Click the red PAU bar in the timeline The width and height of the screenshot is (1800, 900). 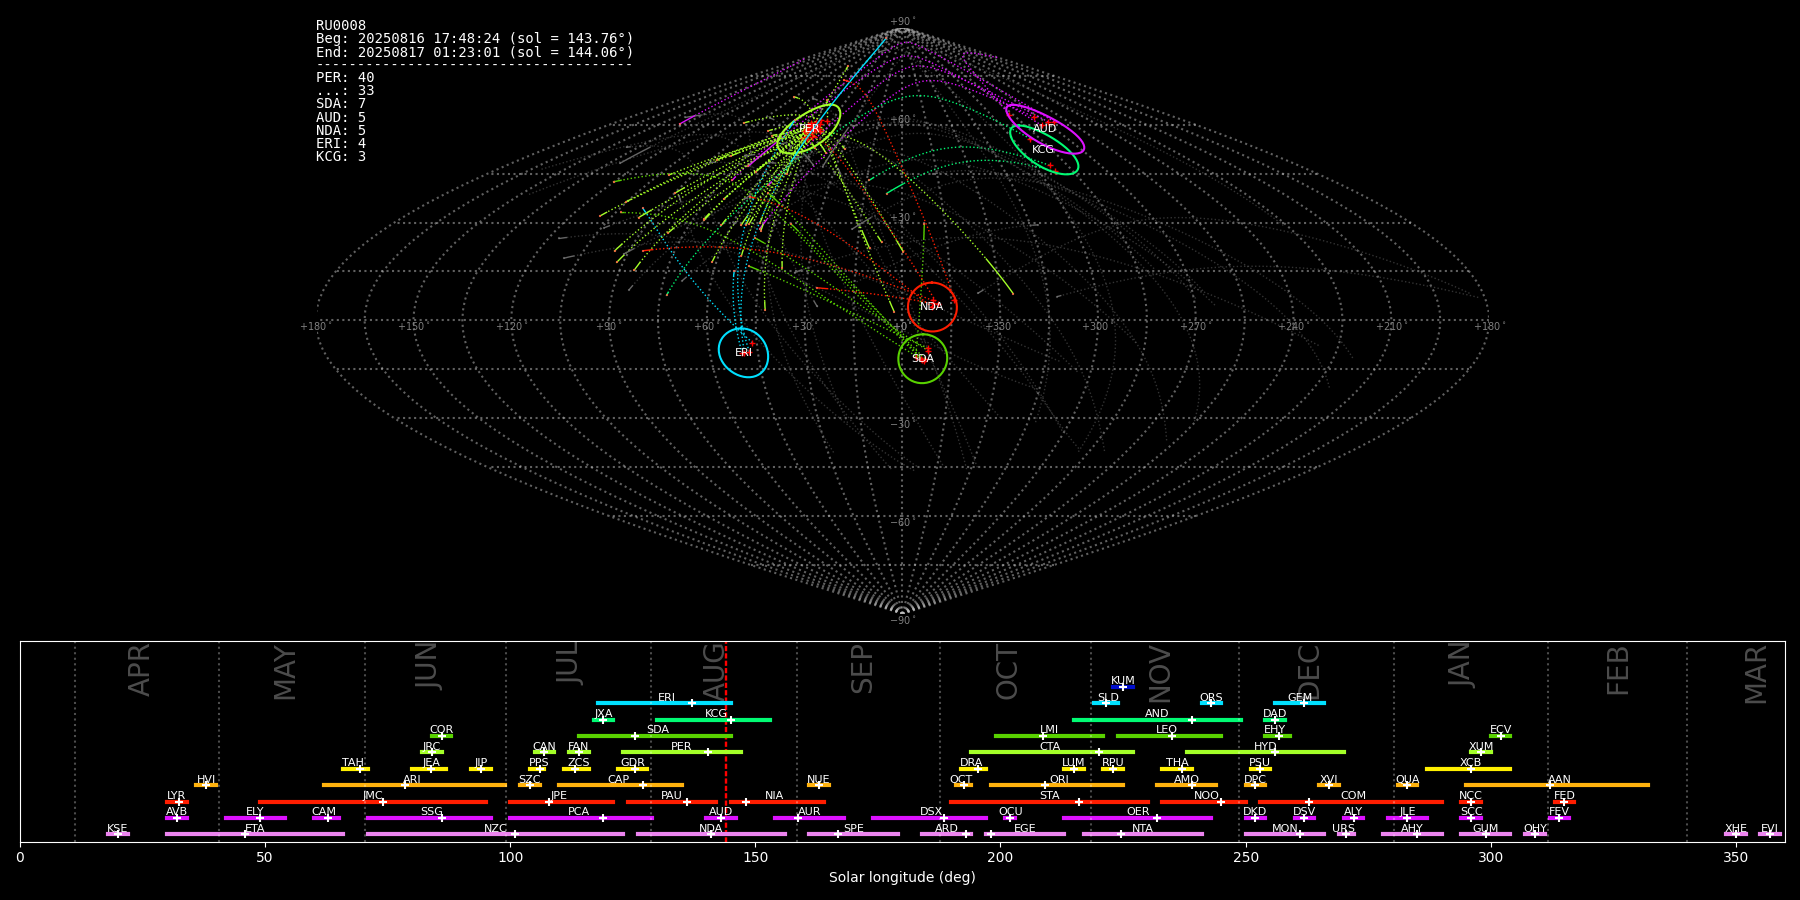point(672,802)
